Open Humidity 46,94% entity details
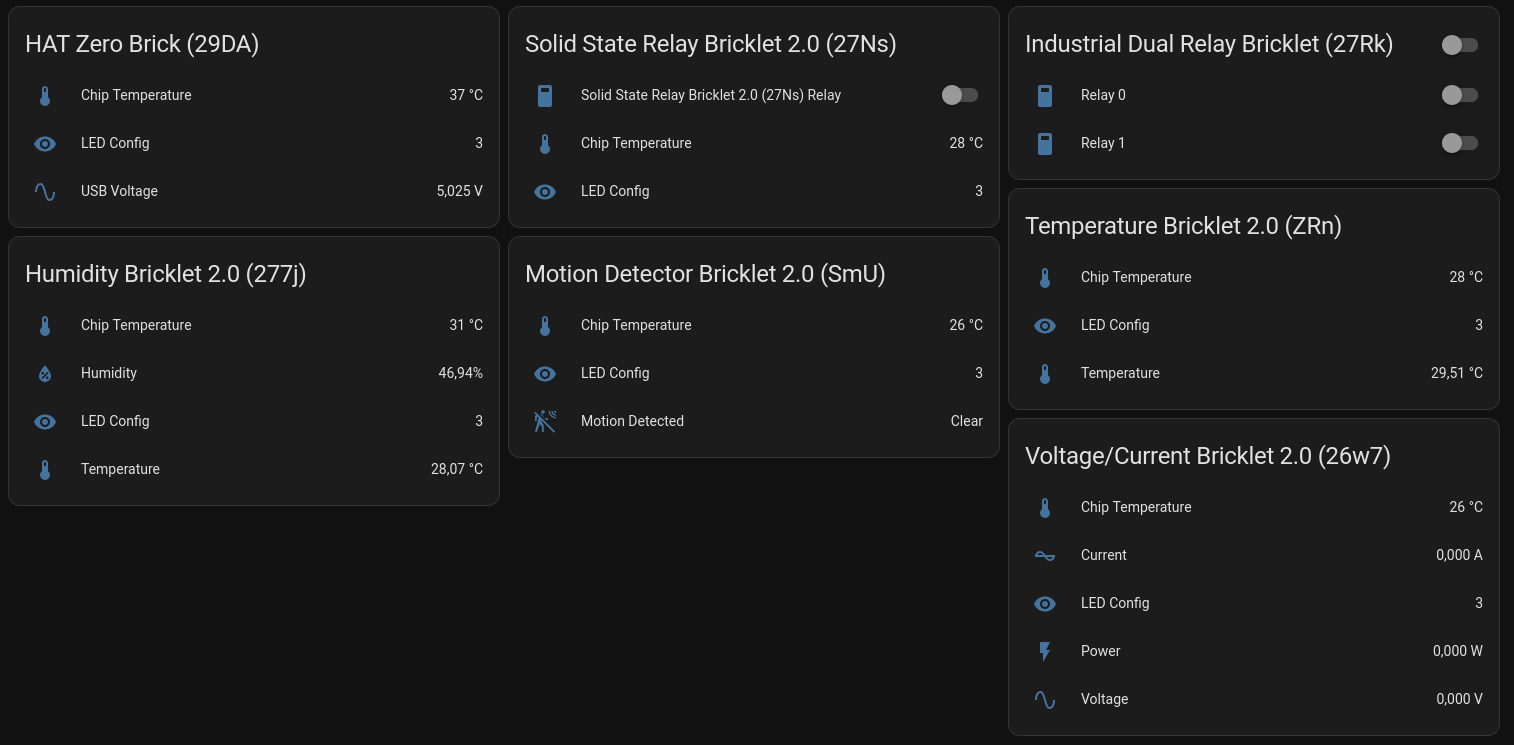 point(460,373)
